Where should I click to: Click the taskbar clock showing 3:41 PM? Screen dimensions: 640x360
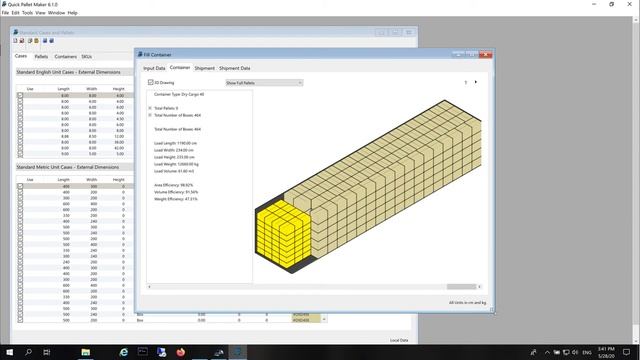(607, 352)
